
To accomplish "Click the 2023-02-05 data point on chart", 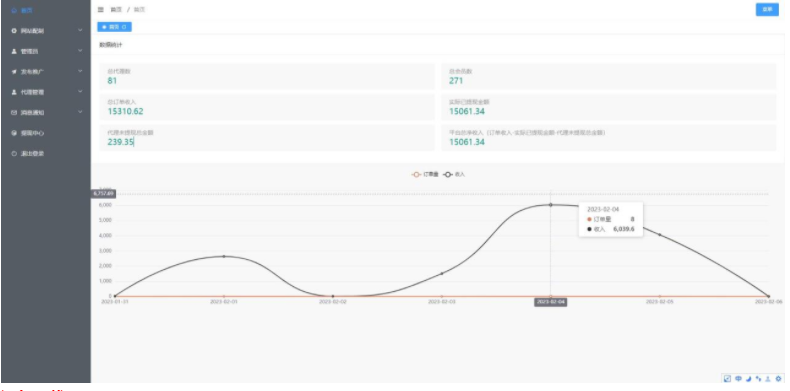I will (x=660, y=235).
